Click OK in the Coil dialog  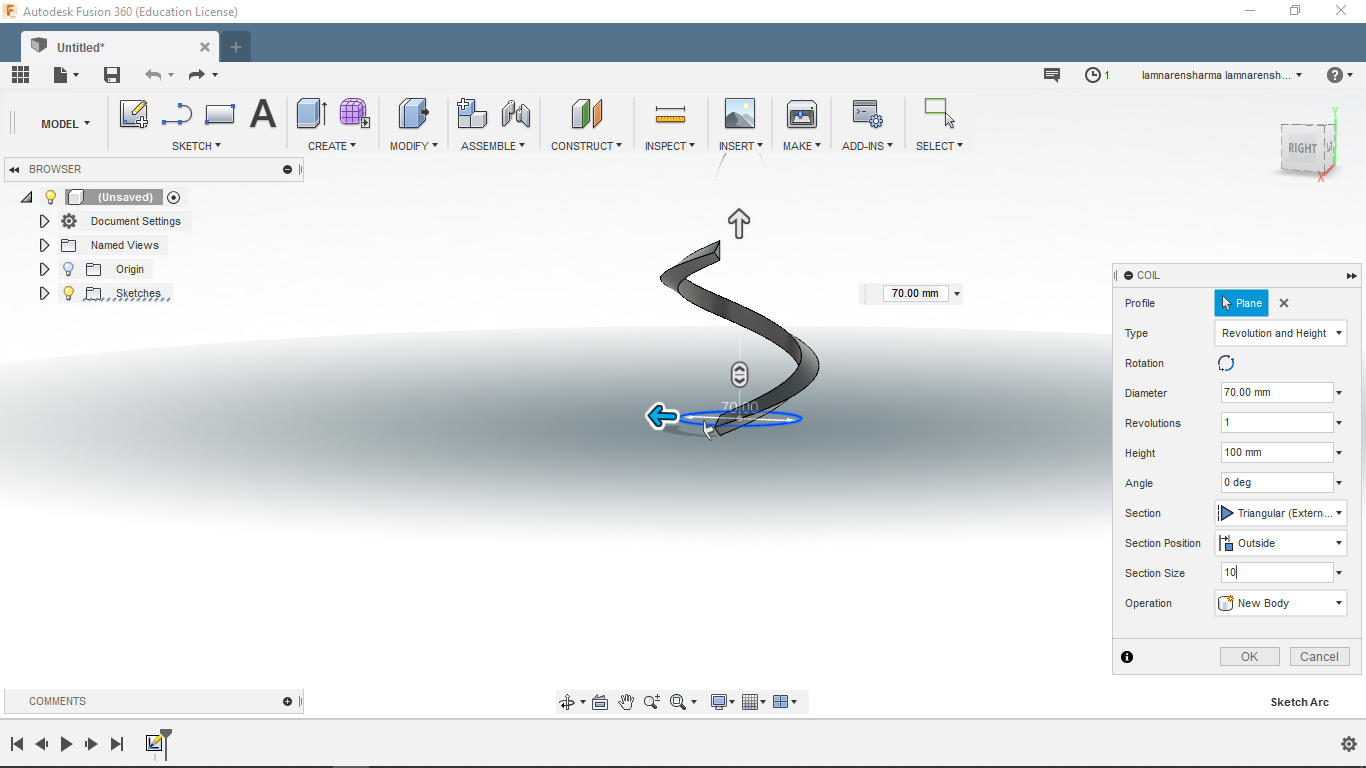(x=1249, y=657)
